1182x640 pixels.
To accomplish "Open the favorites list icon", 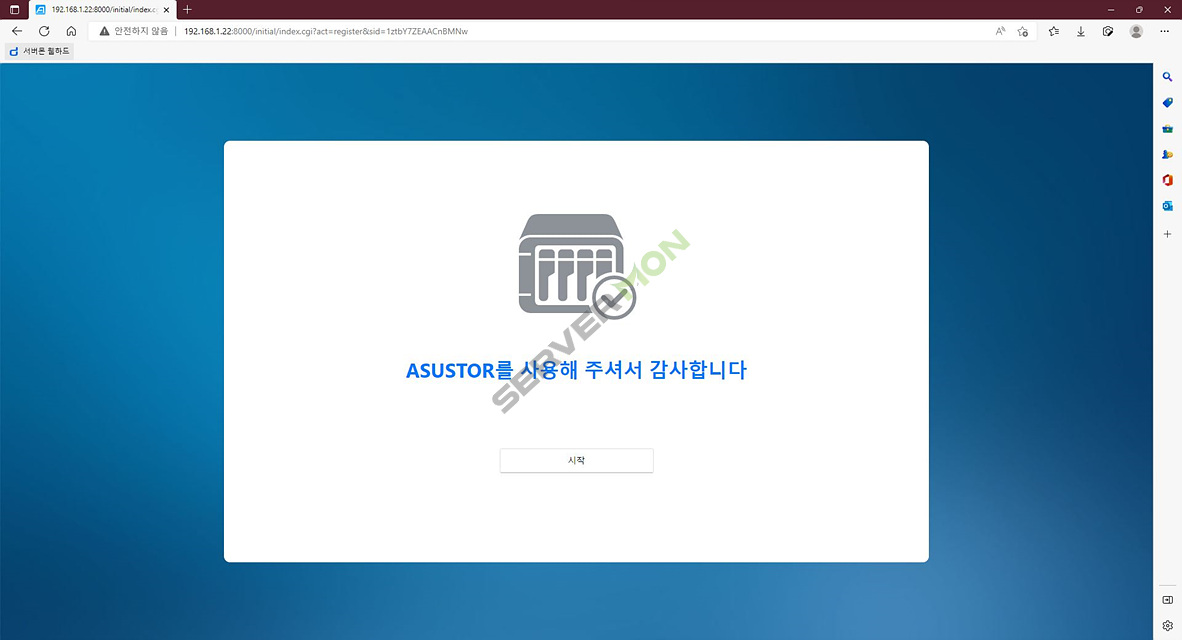I will coord(1054,31).
